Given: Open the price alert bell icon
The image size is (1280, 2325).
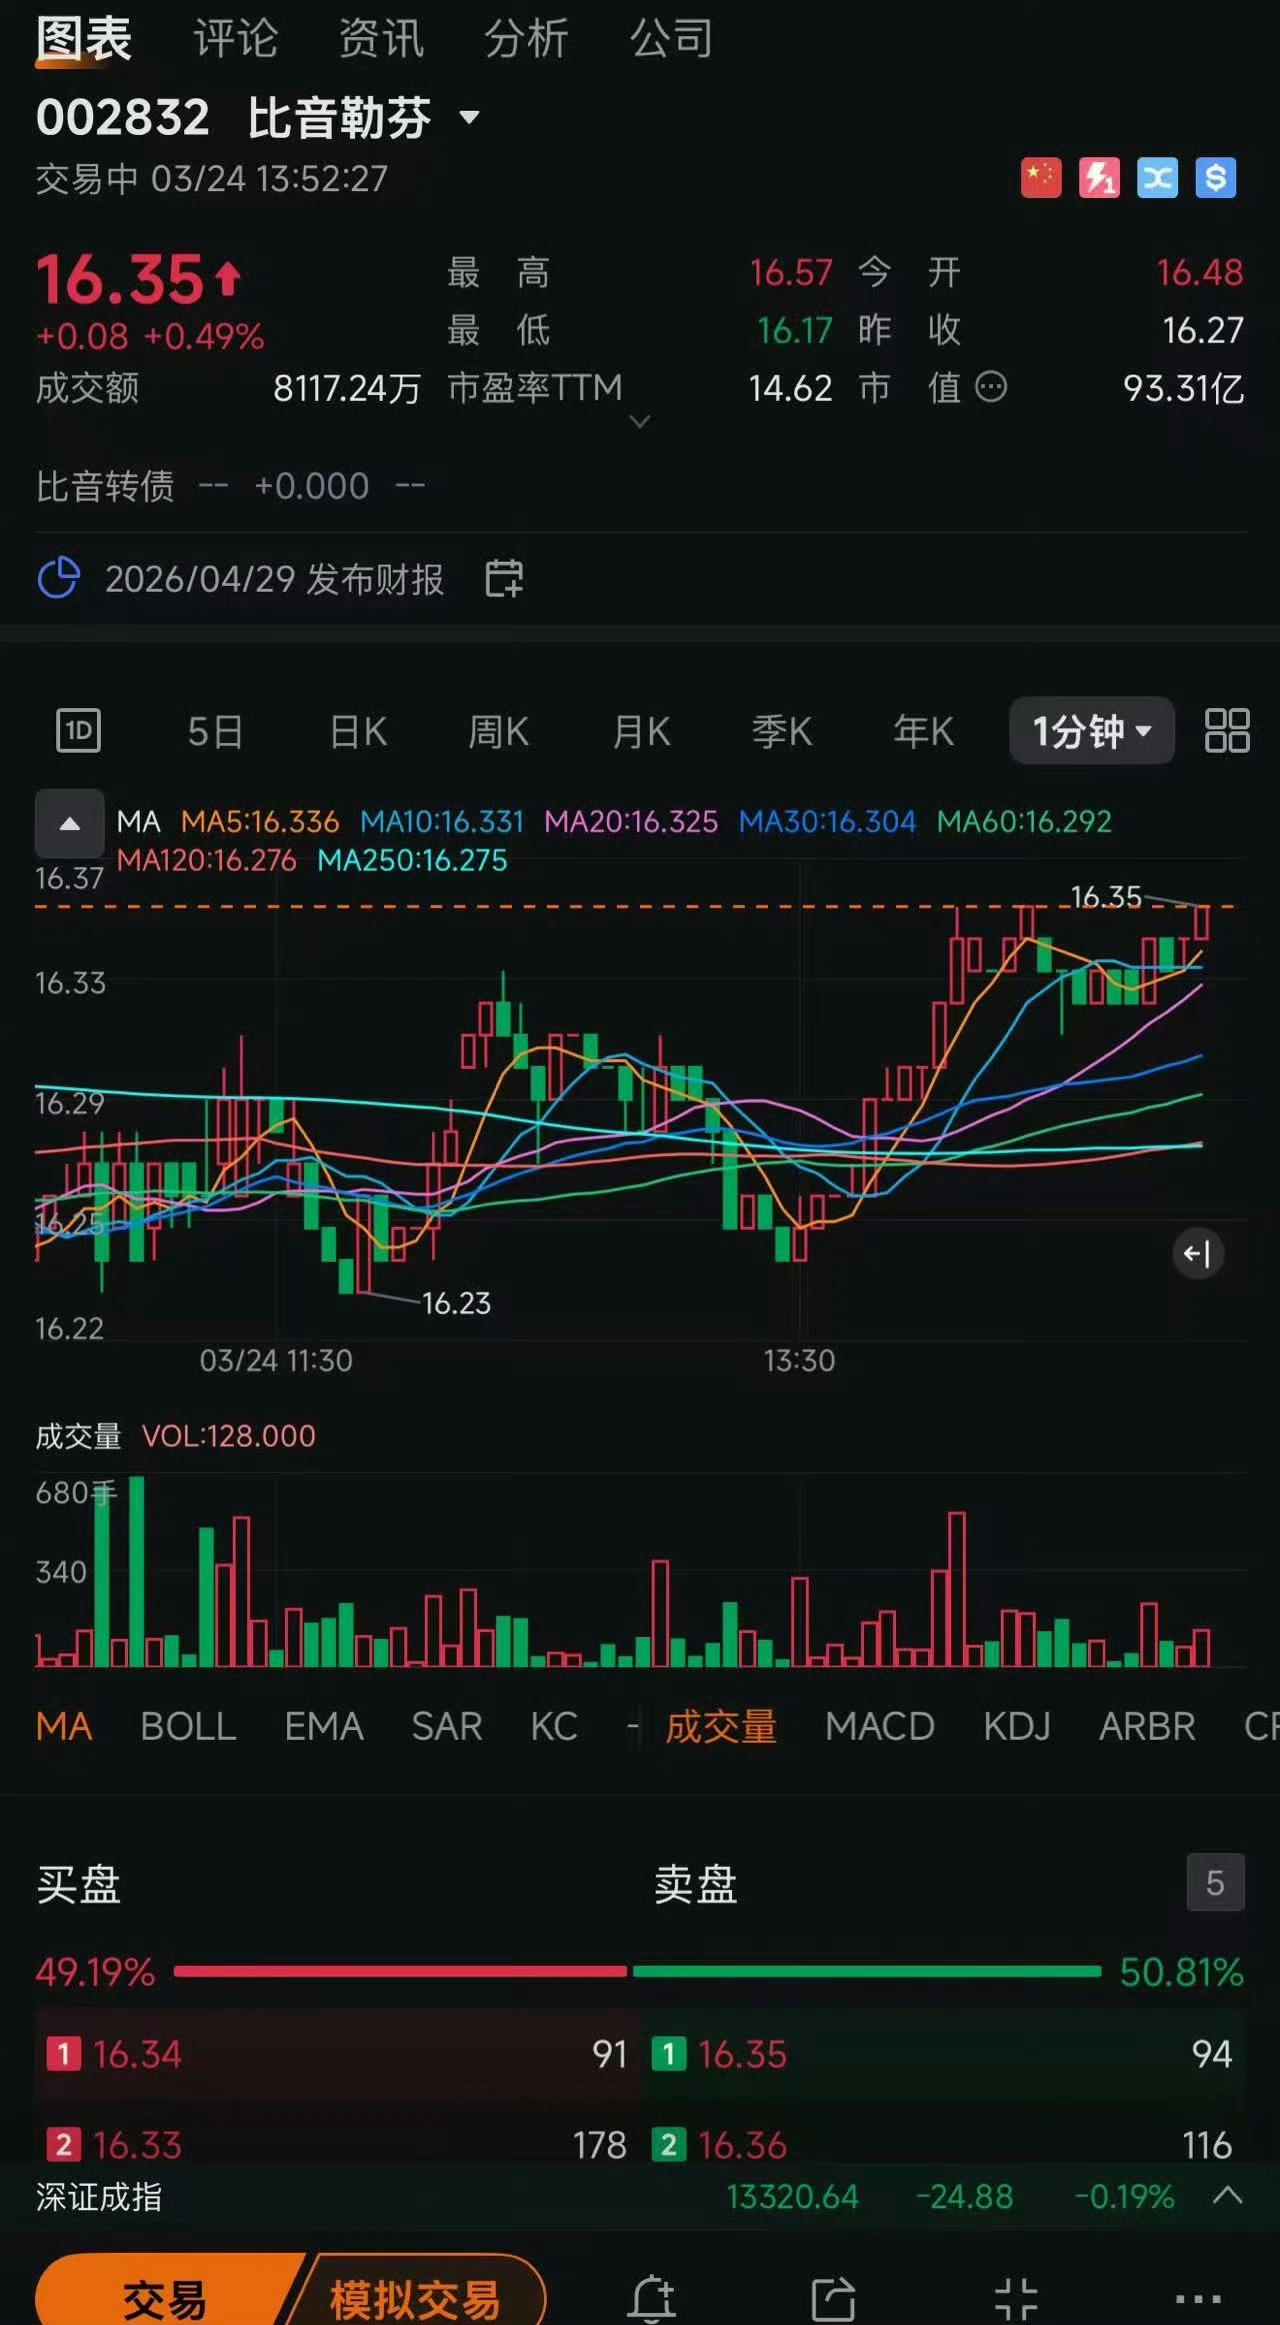Looking at the screenshot, I should coord(651,2299).
